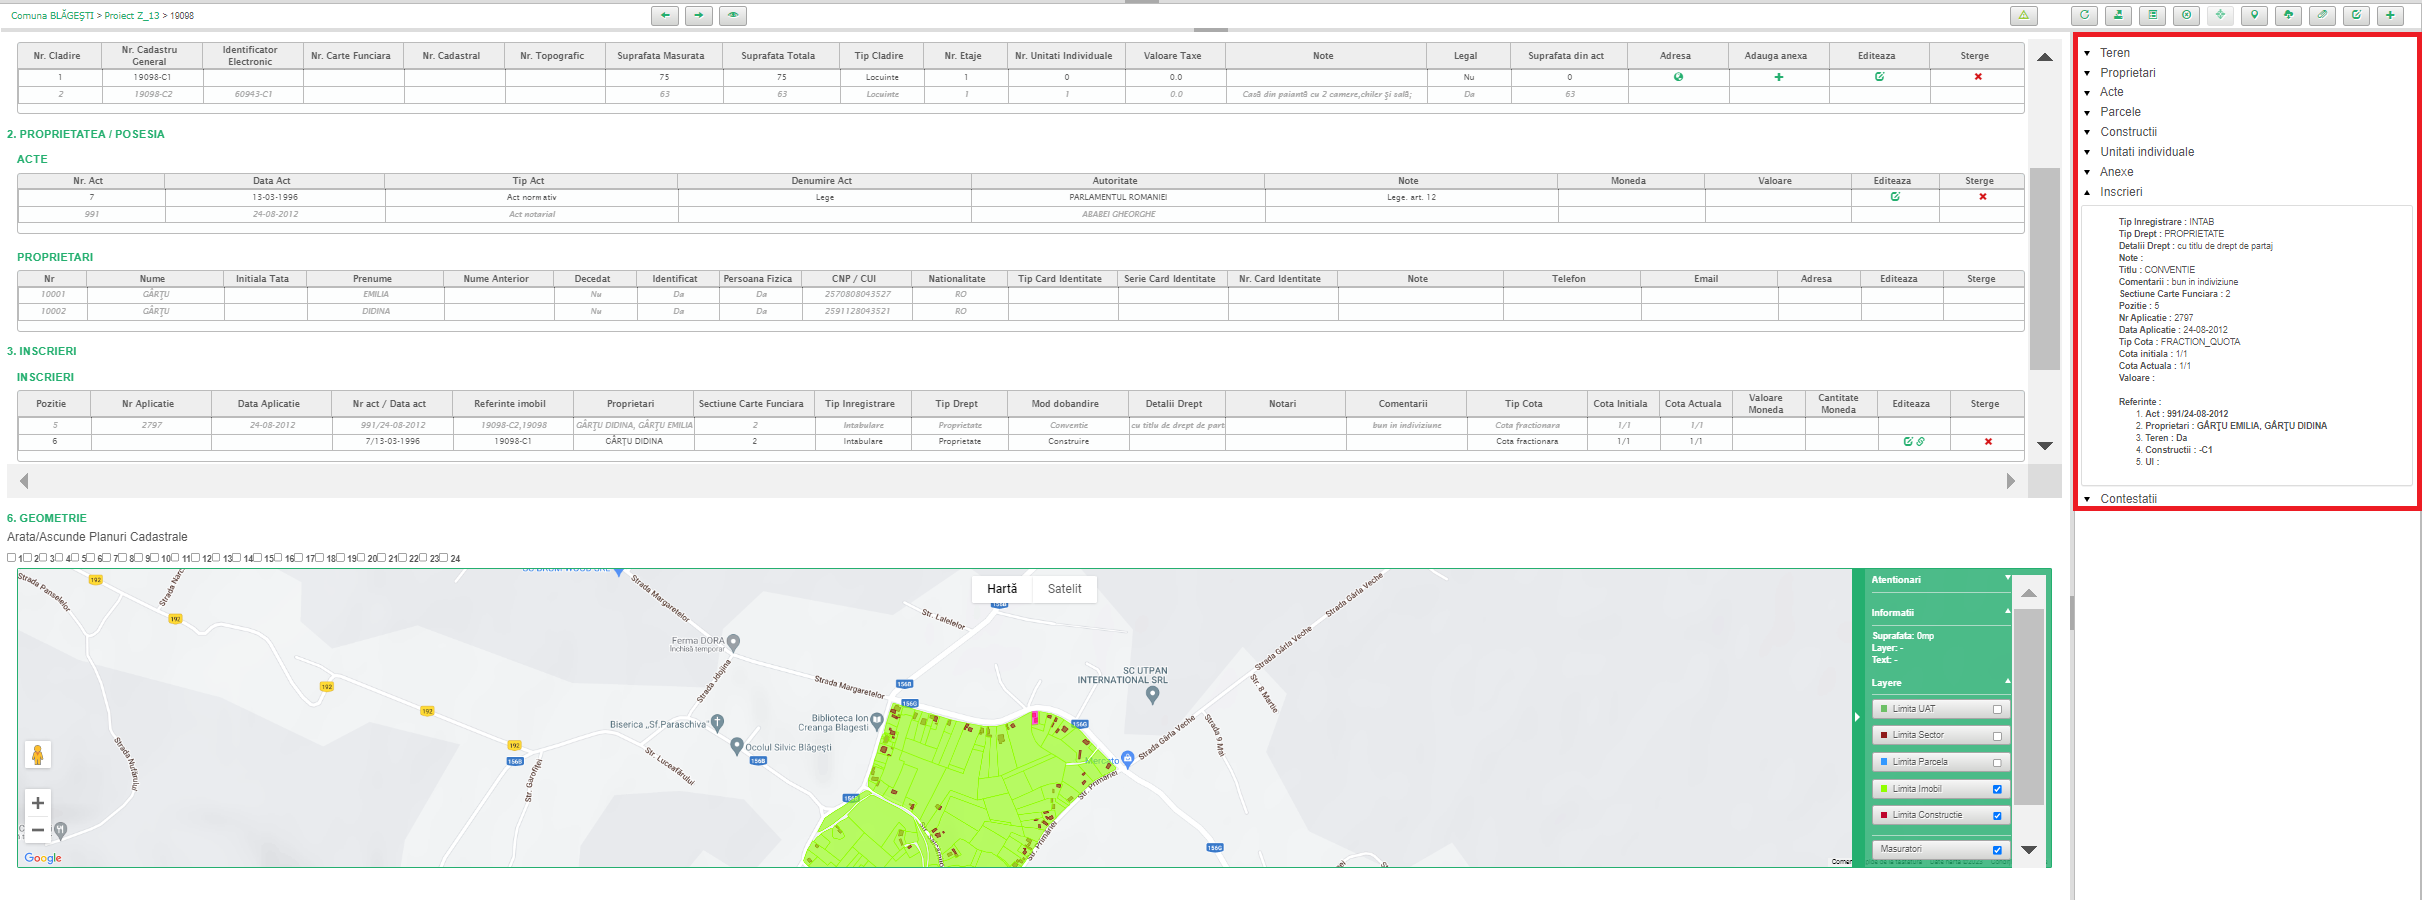Screen dimensions: 2422x900
Task: Click the cloud upload toolbar button
Action: coord(2288,15)
